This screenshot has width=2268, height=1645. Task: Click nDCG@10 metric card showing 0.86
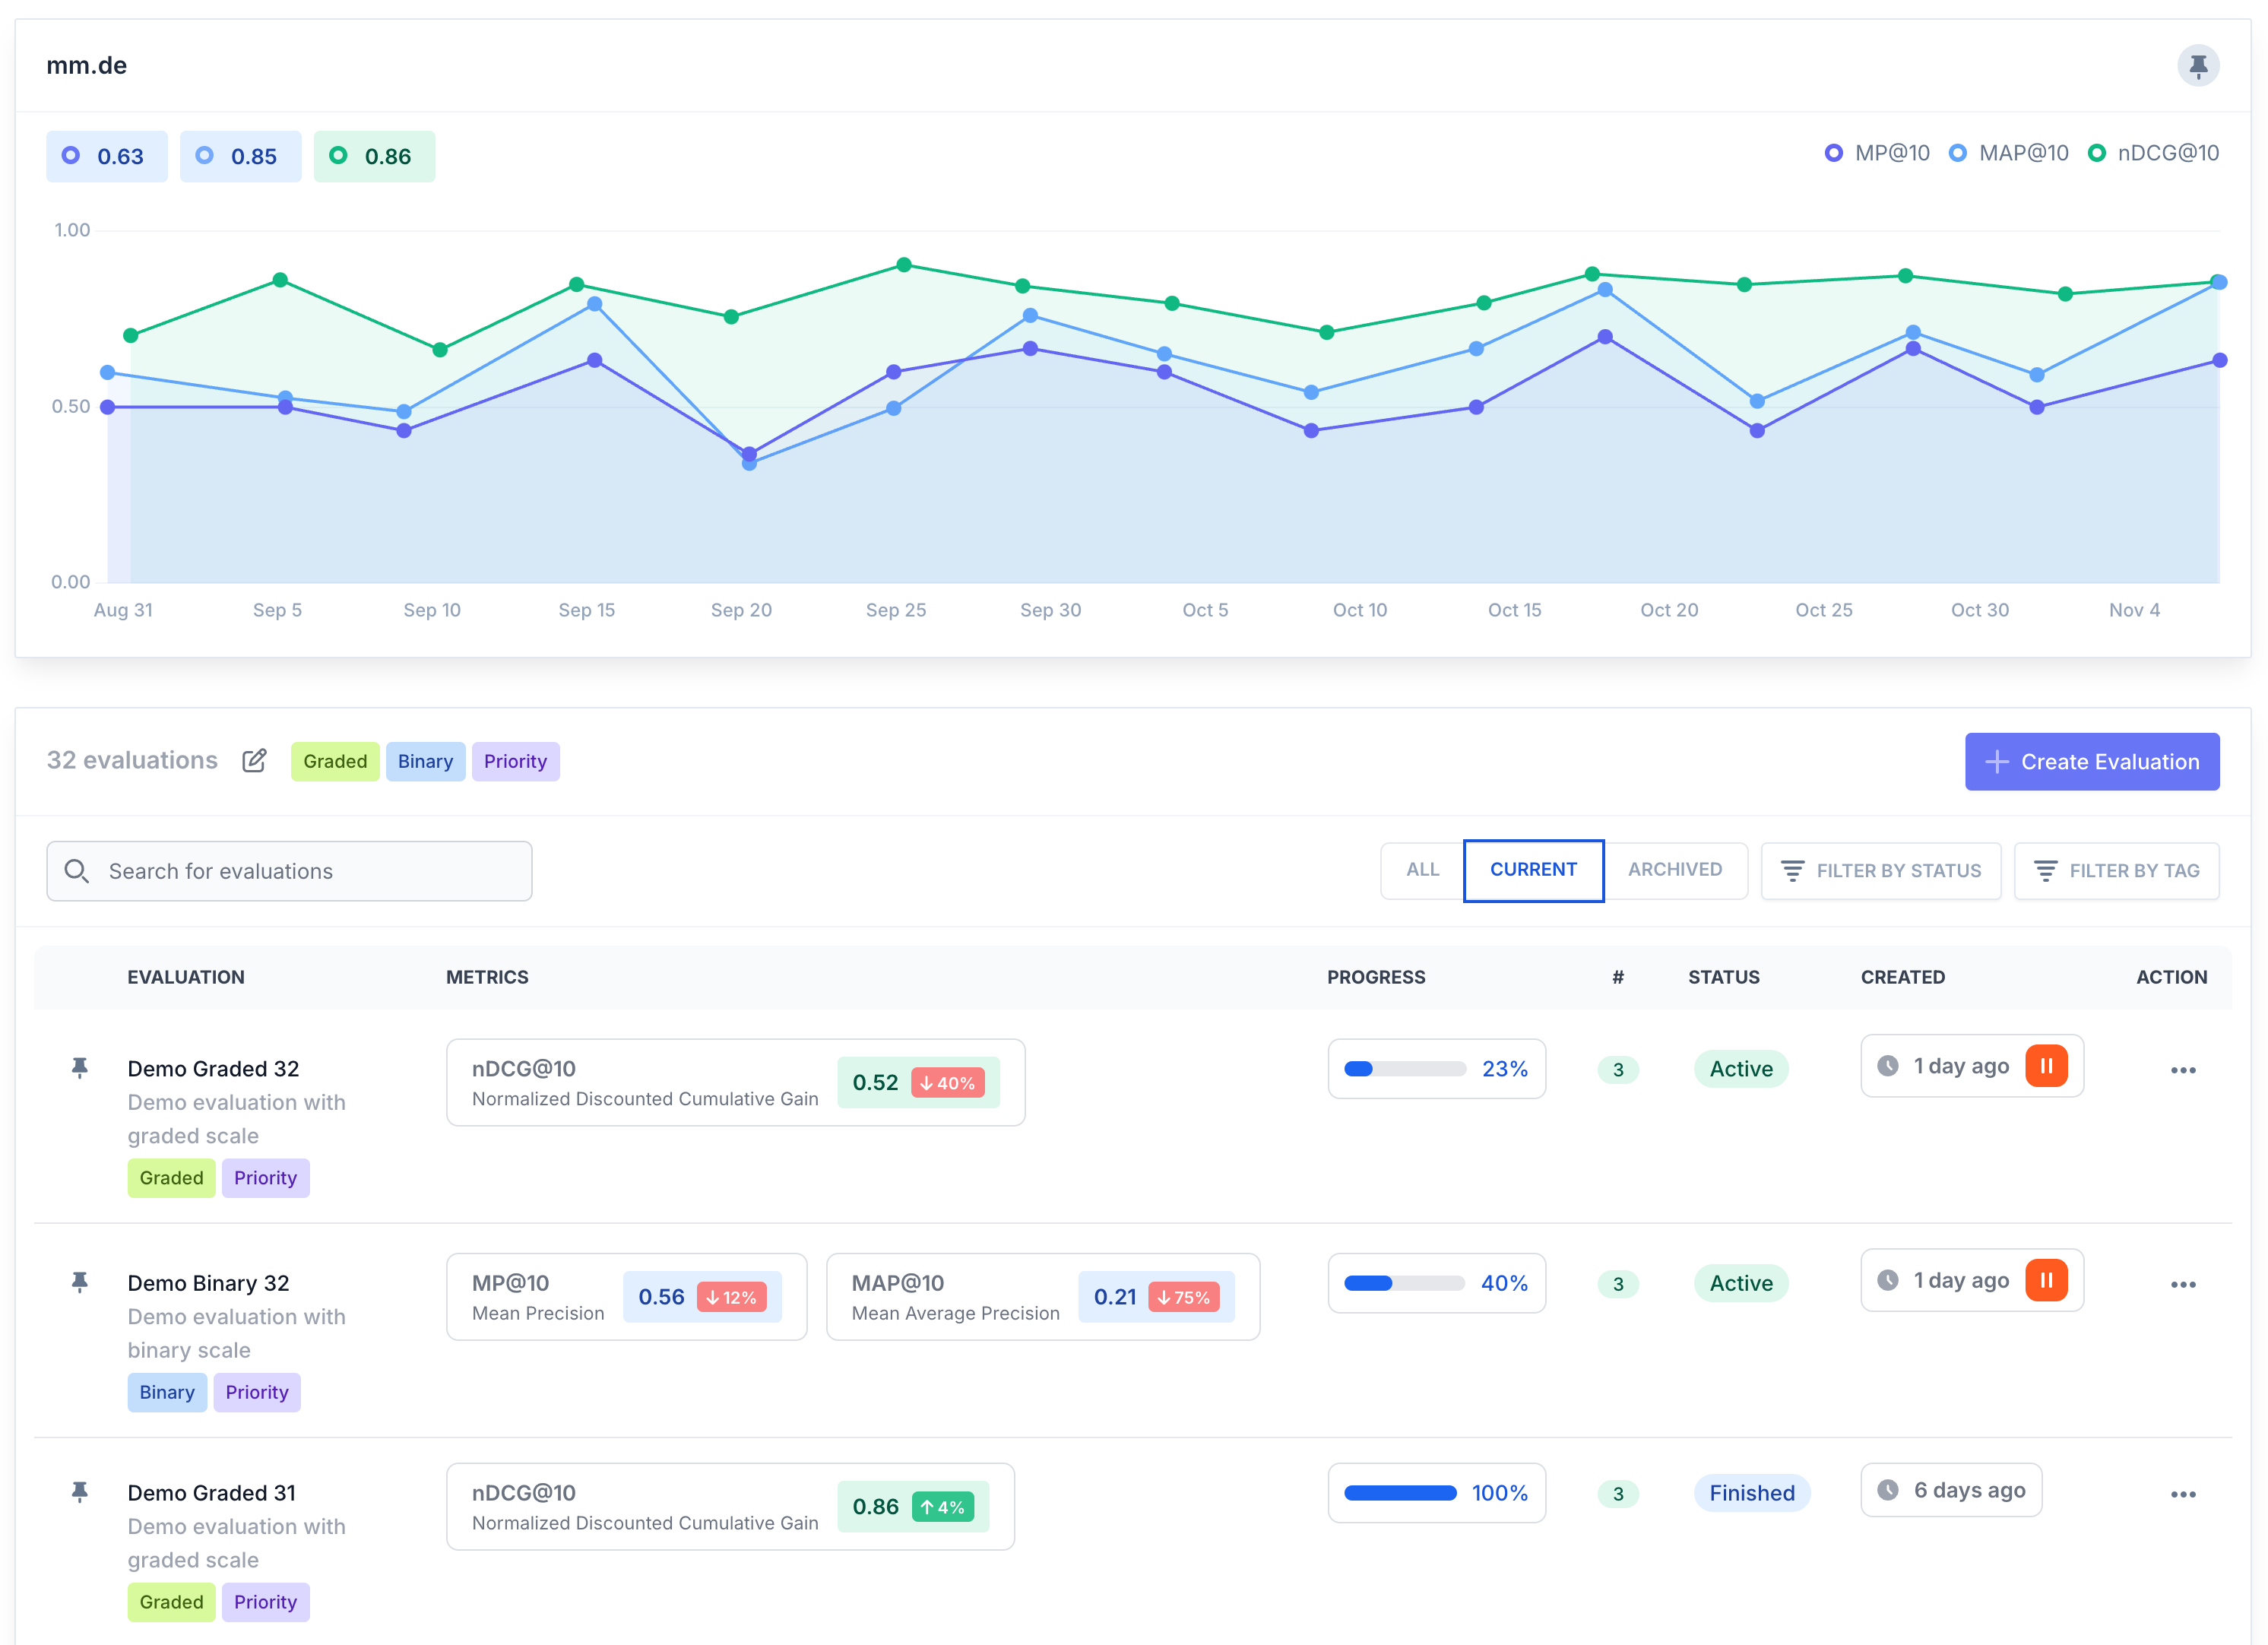730,1507
